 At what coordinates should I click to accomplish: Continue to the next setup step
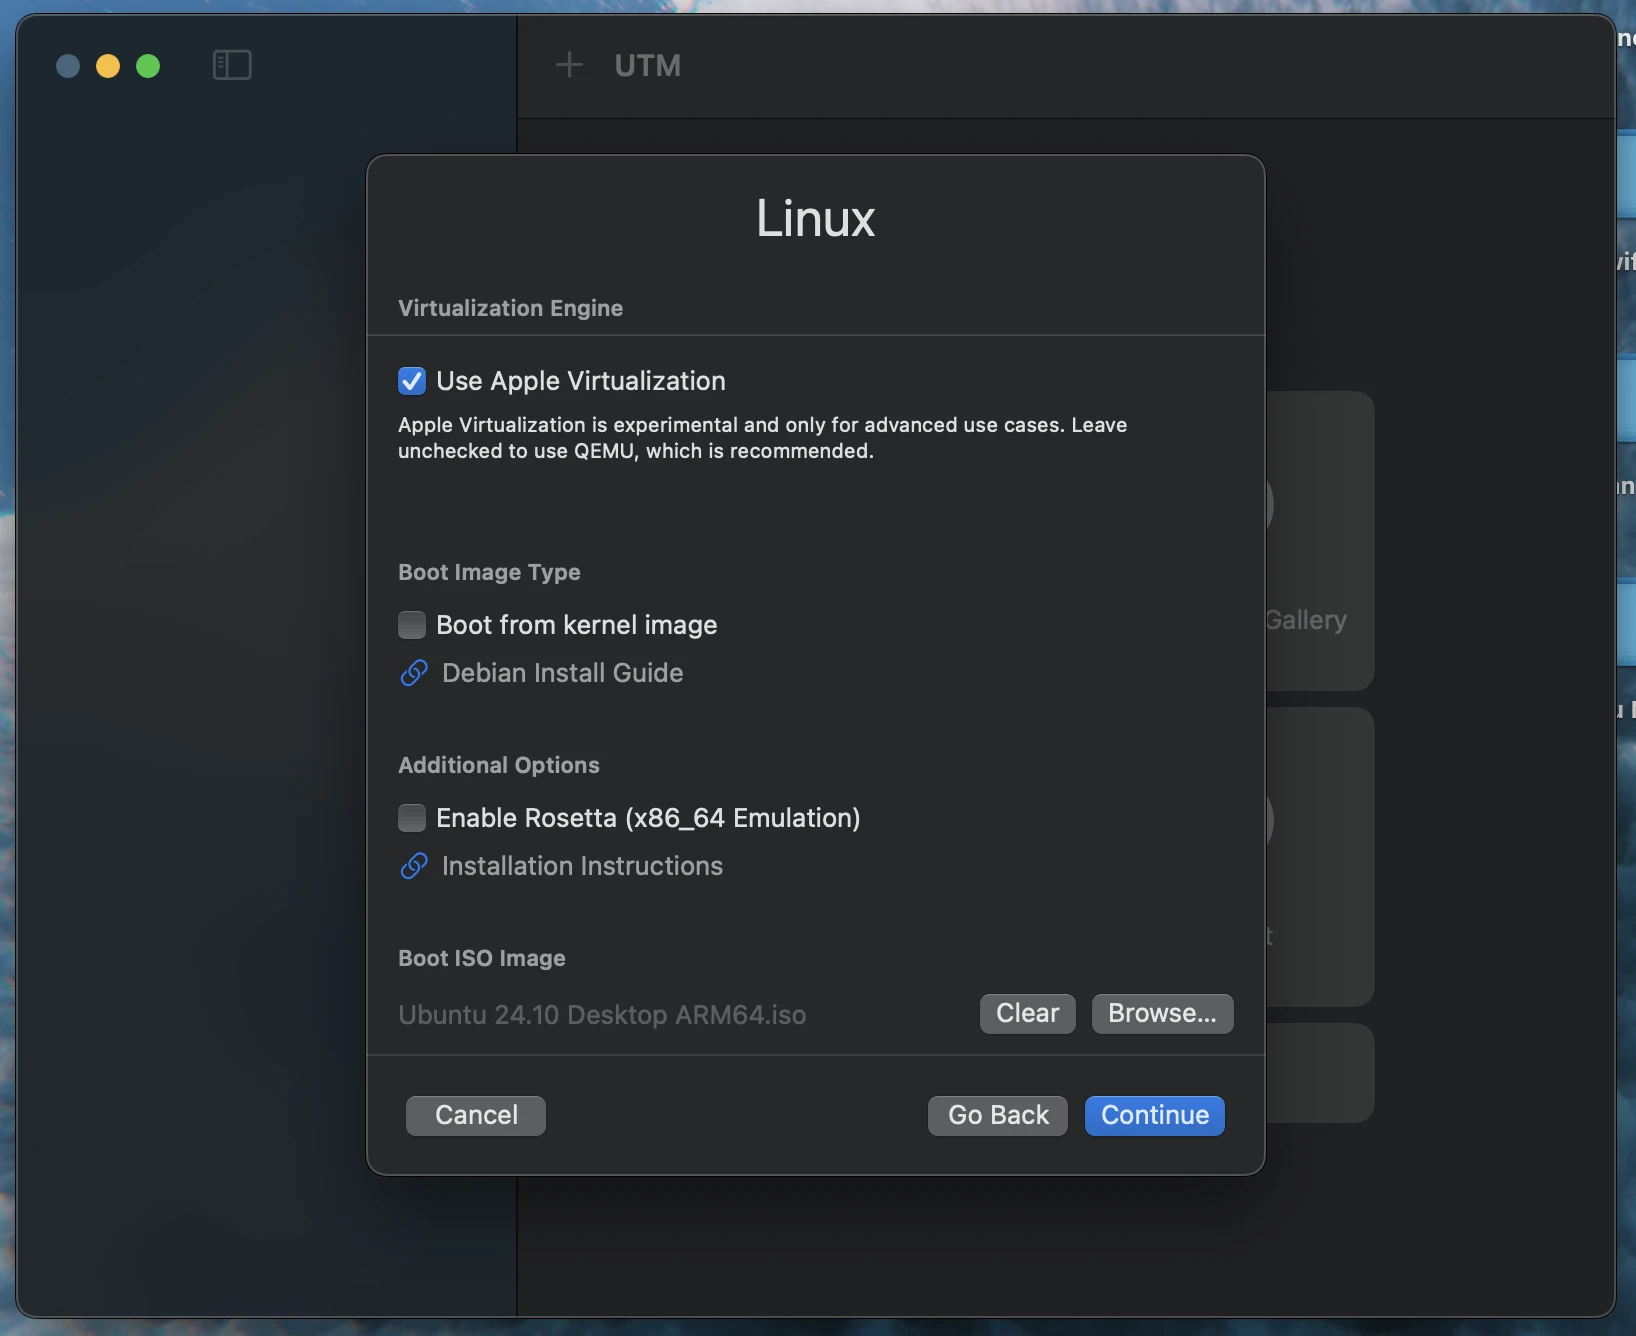coord(1155,1115)
